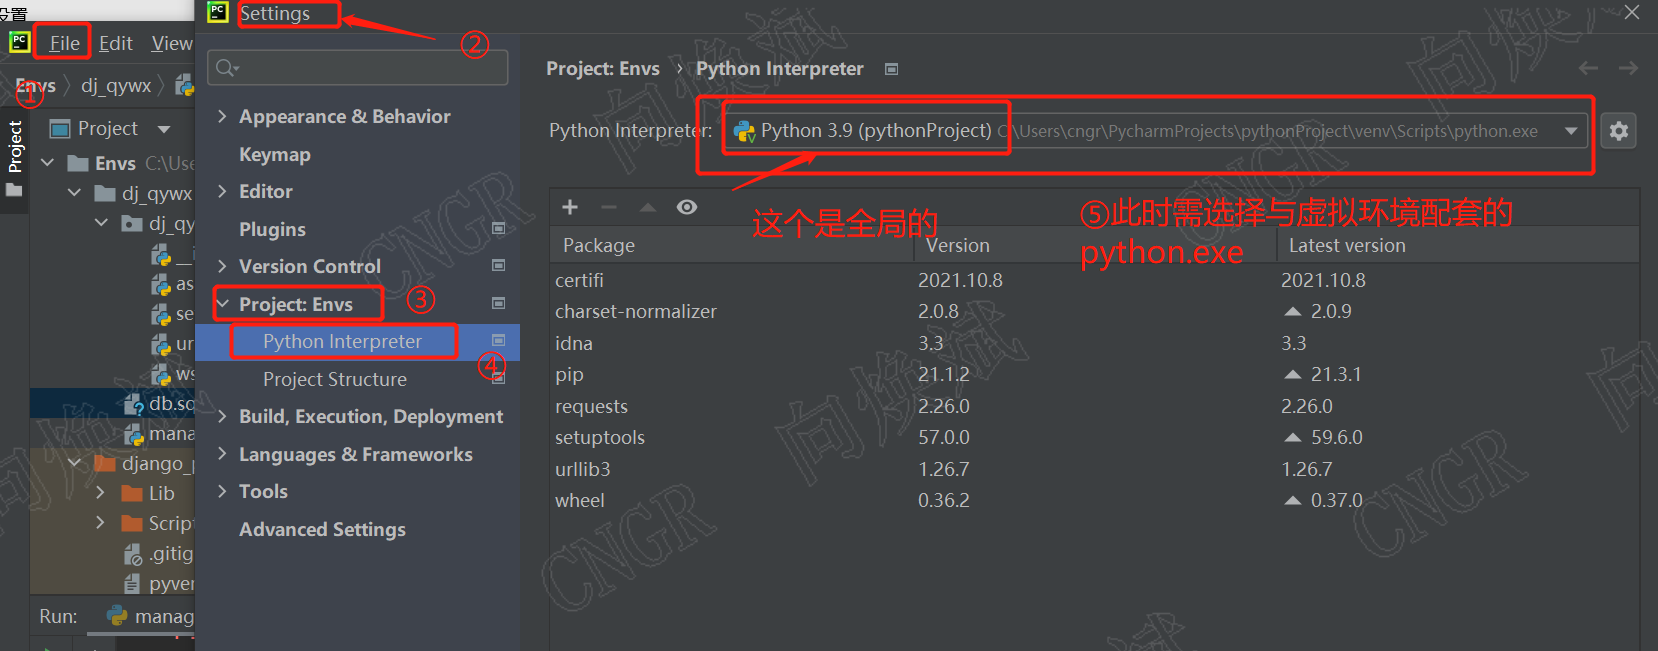
Task: Click latest version 21.3.1 for pip
Action: 1336,374
